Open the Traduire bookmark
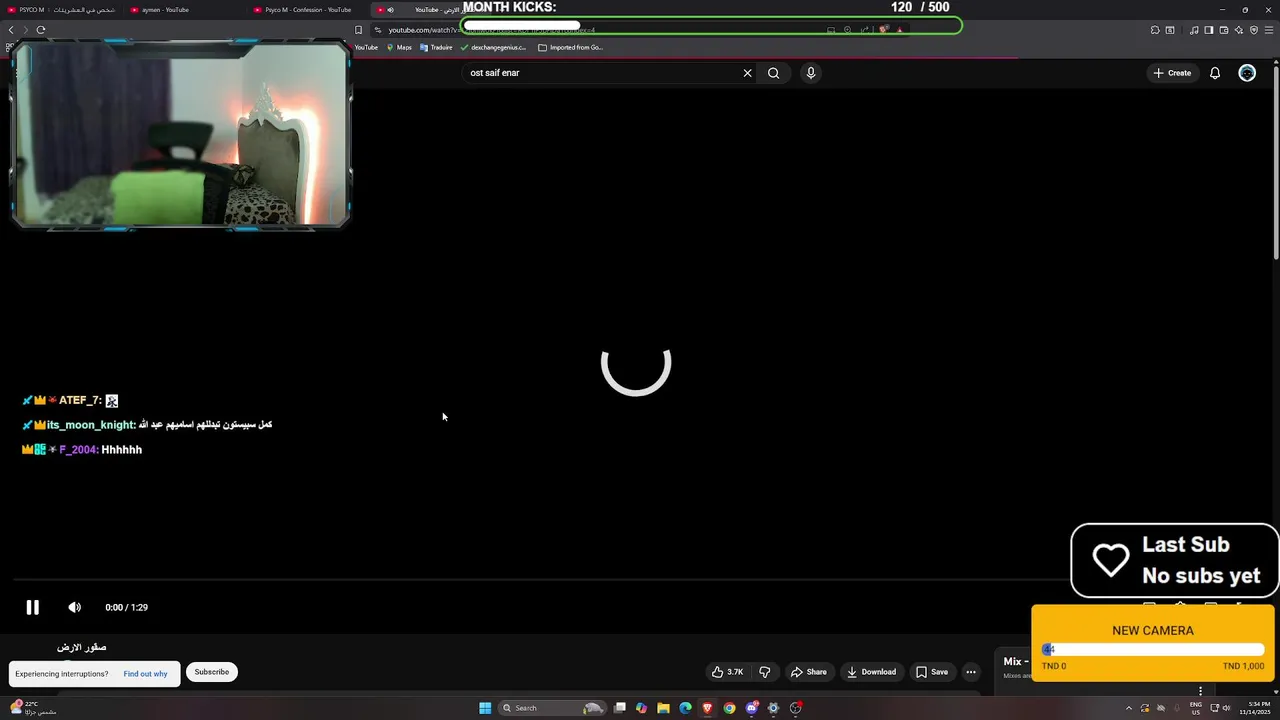 point(436,47)
